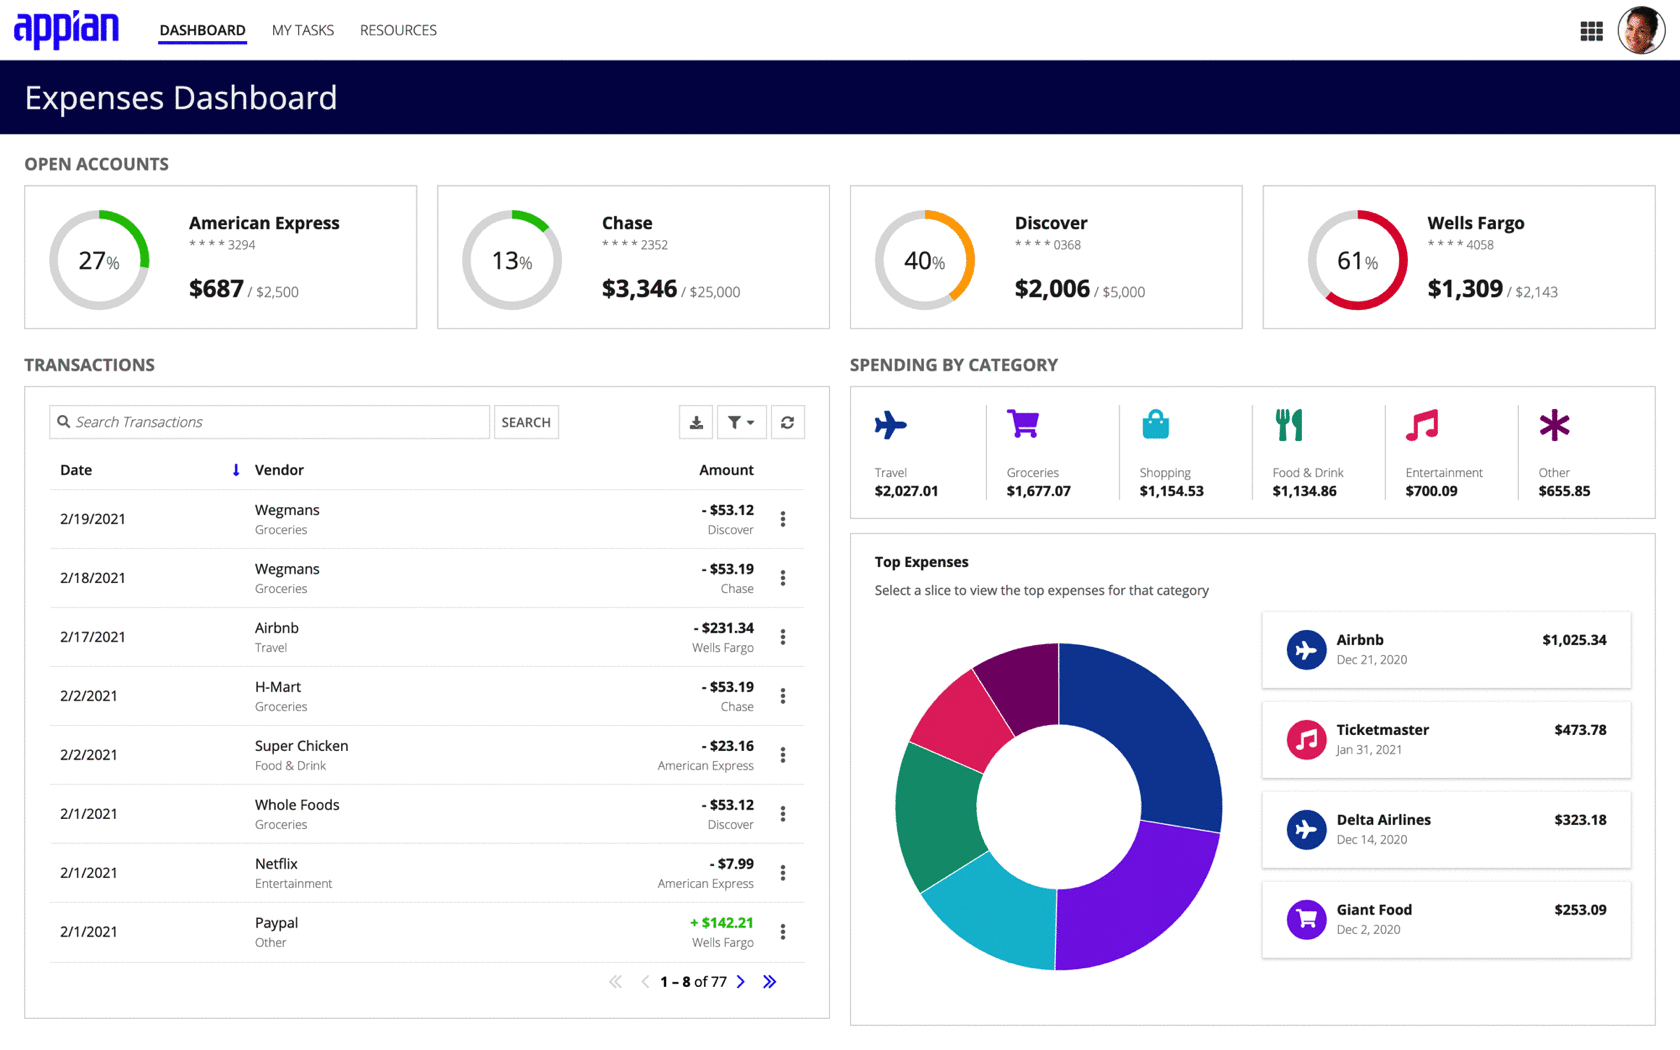1680x1050 pixels.
Task: Switch to the Dashboard tab
Action: pyautogui.click(x=202, y=30)
